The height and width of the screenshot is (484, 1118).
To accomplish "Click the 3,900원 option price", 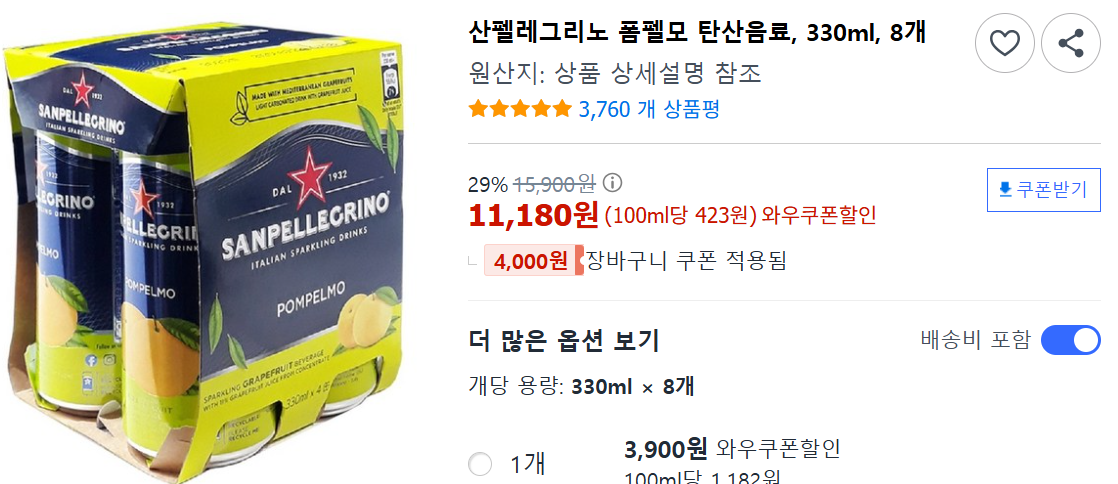I will tap(665, 449).
